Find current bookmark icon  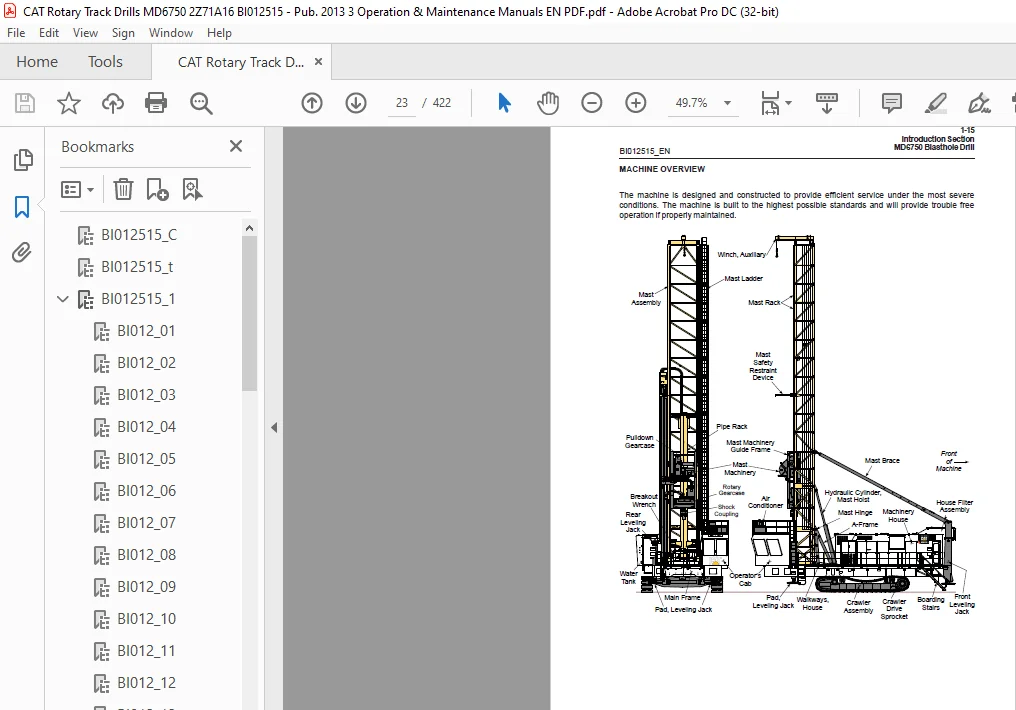(x=192, y=190)
